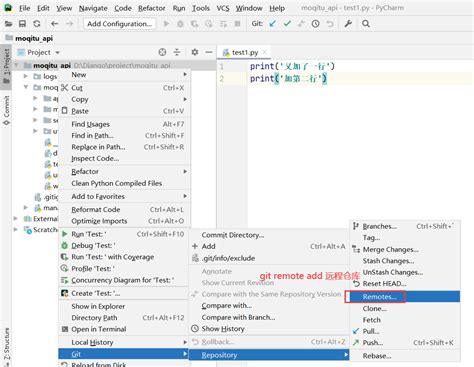This screenshot has height=367, width=474.
Task: Click the Run green play toolbar icon
Action: (x=166, y=24)
